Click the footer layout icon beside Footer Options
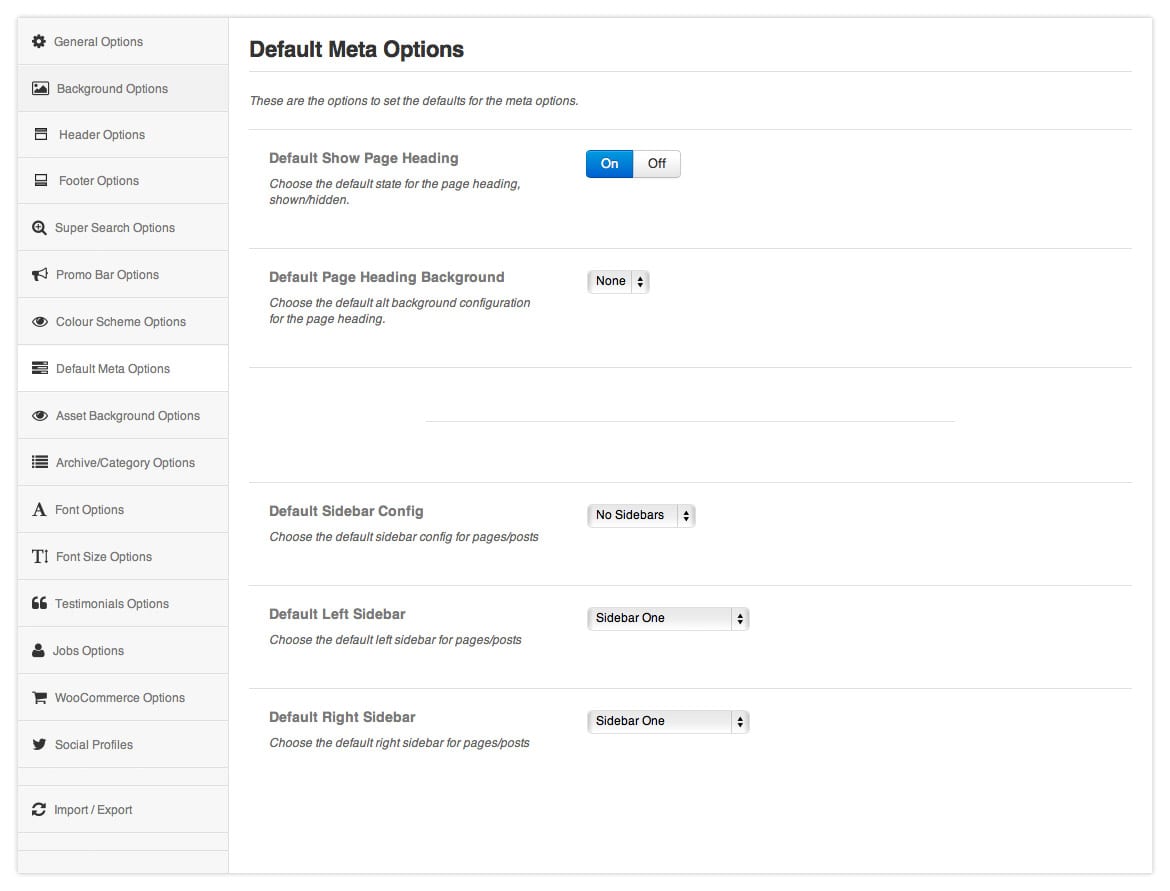Image resolution: width=1170 pixels, height=891 pixels. pos(41,181)
